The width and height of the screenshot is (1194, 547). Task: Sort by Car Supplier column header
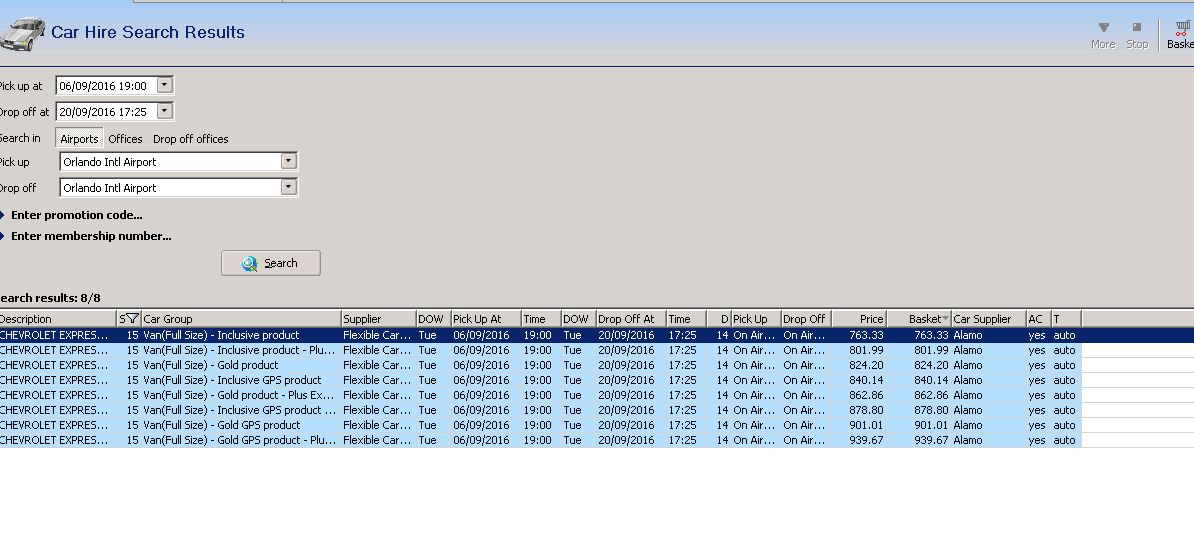click(x=988, y=319)
